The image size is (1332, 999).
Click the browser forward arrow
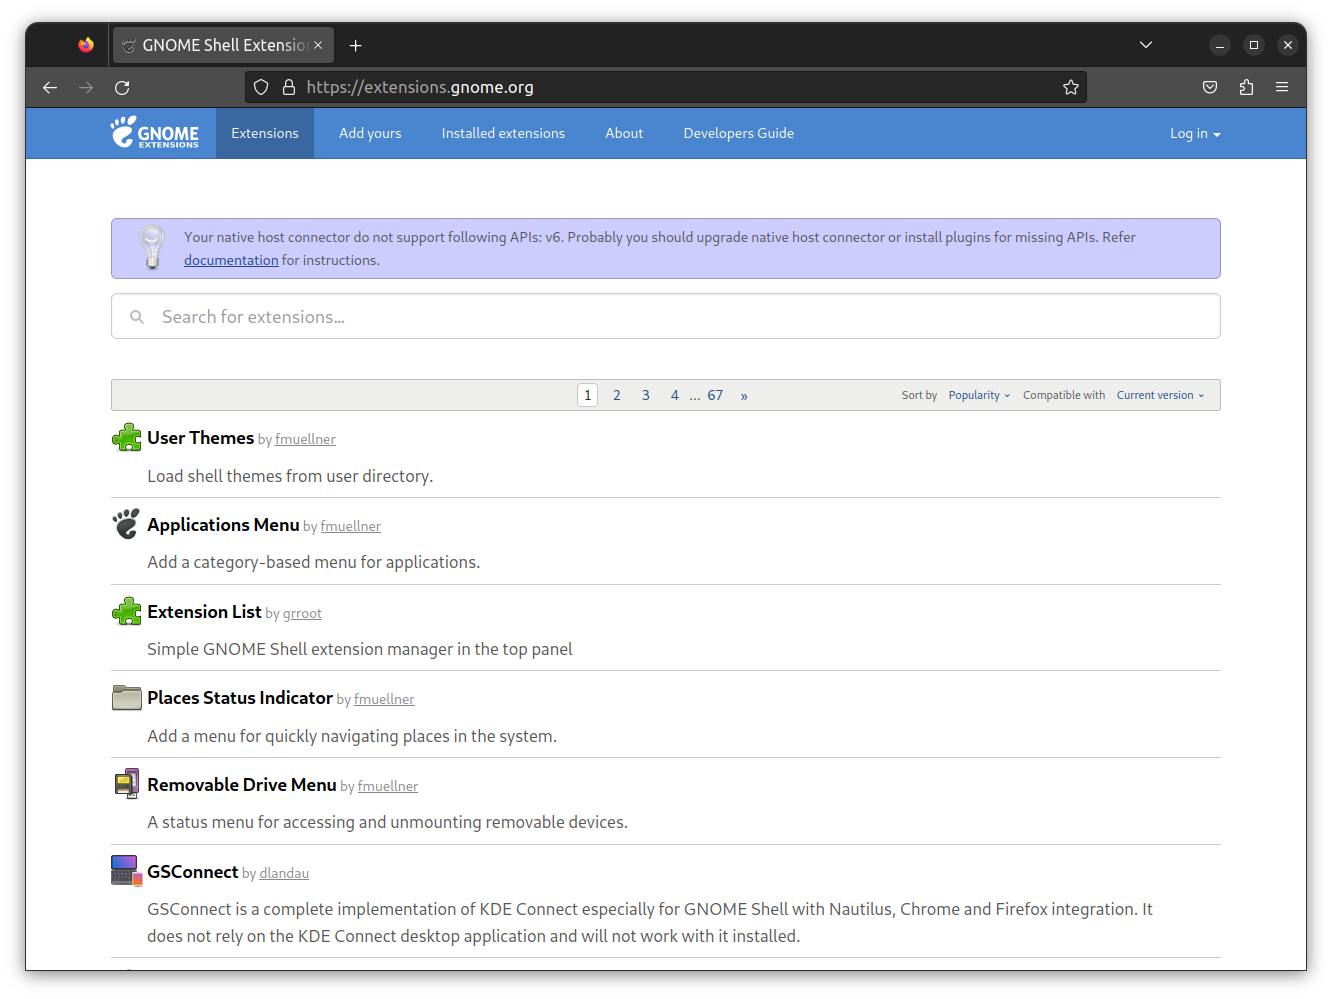[86, 88]
